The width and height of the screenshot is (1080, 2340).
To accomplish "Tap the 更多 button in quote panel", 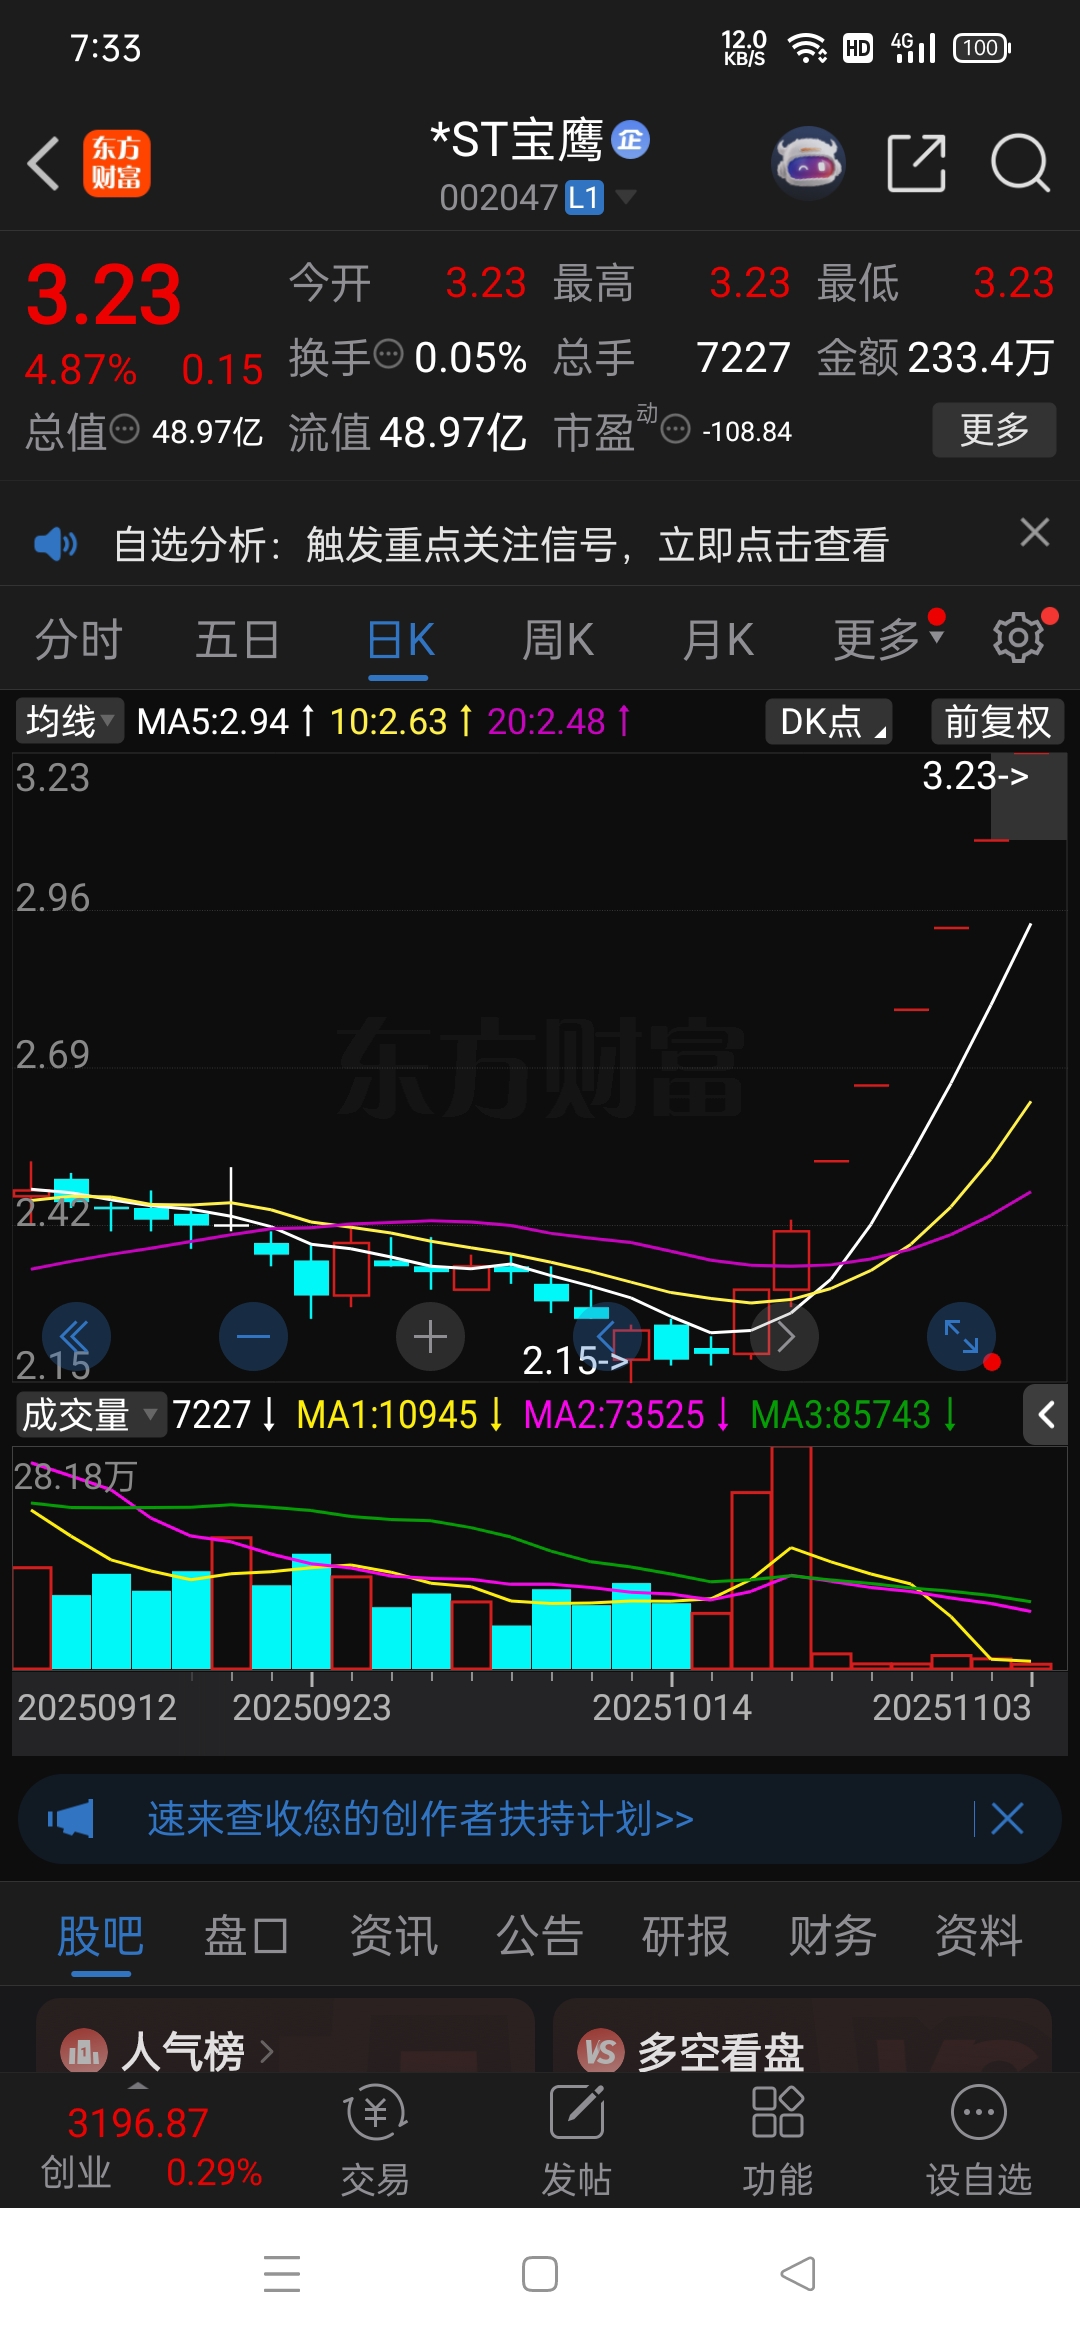I will [994, 430].
